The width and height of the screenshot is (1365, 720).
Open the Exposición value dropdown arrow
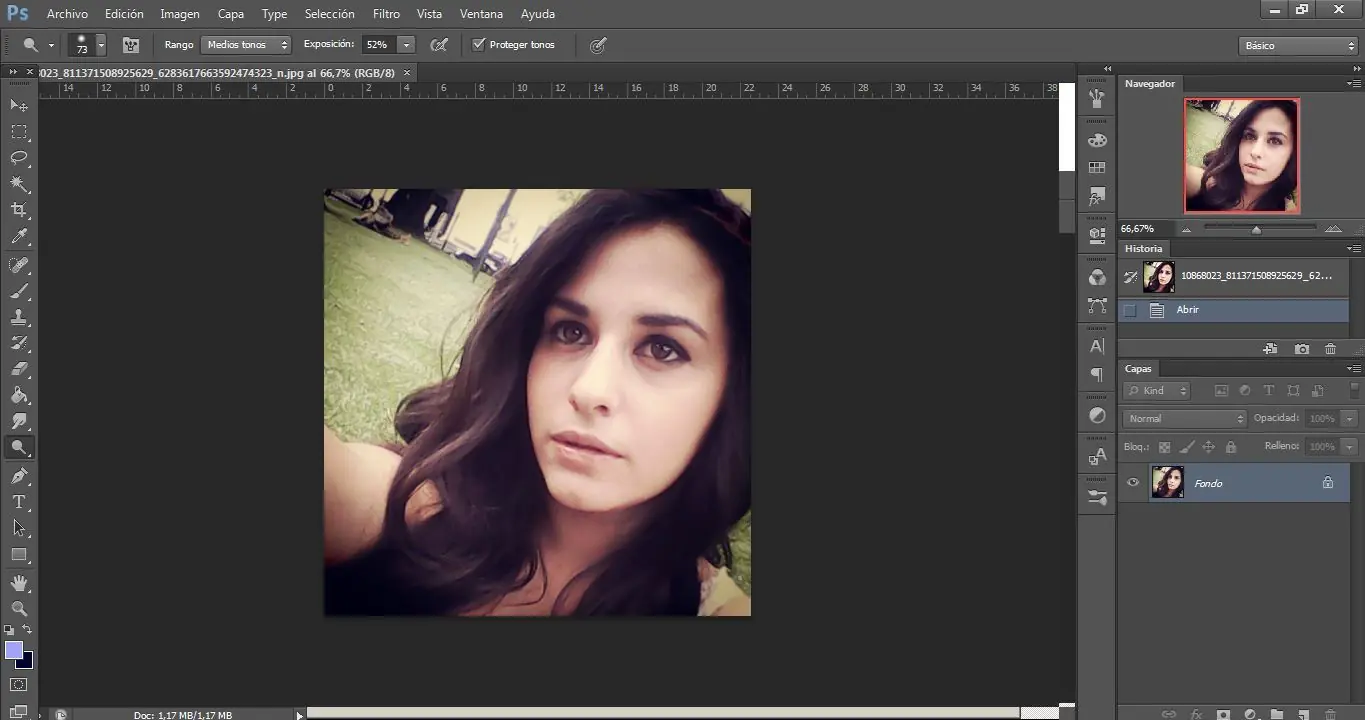(x=406, y=45)
